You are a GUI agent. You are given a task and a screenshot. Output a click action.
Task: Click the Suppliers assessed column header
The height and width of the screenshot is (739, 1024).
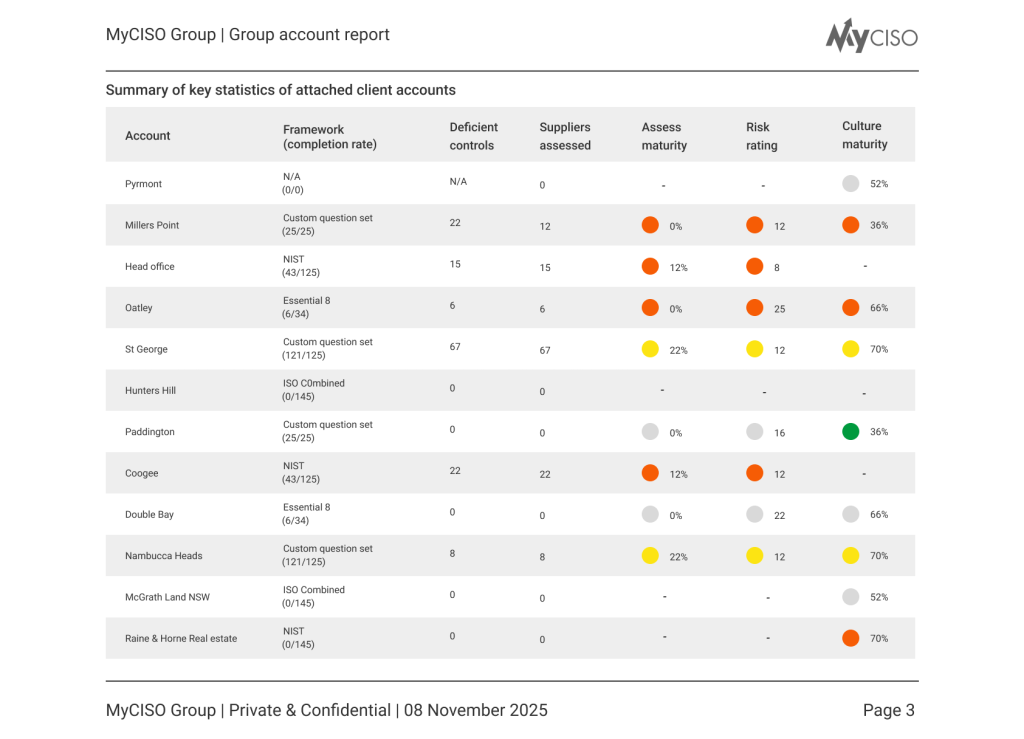click(x=565, y=135)
